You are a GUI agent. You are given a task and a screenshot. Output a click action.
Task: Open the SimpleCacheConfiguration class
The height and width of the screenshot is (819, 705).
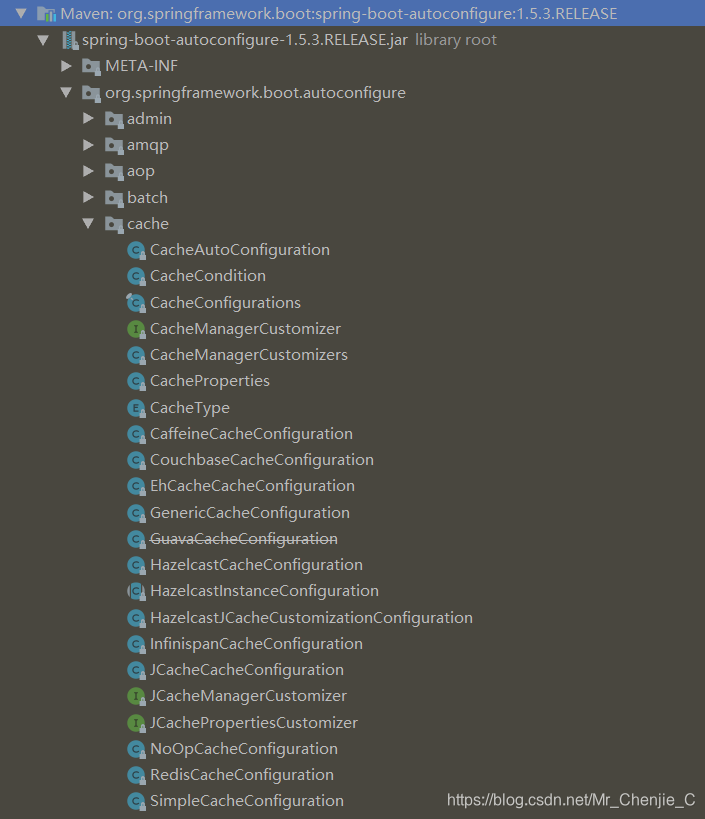click(x=247, y=801)
